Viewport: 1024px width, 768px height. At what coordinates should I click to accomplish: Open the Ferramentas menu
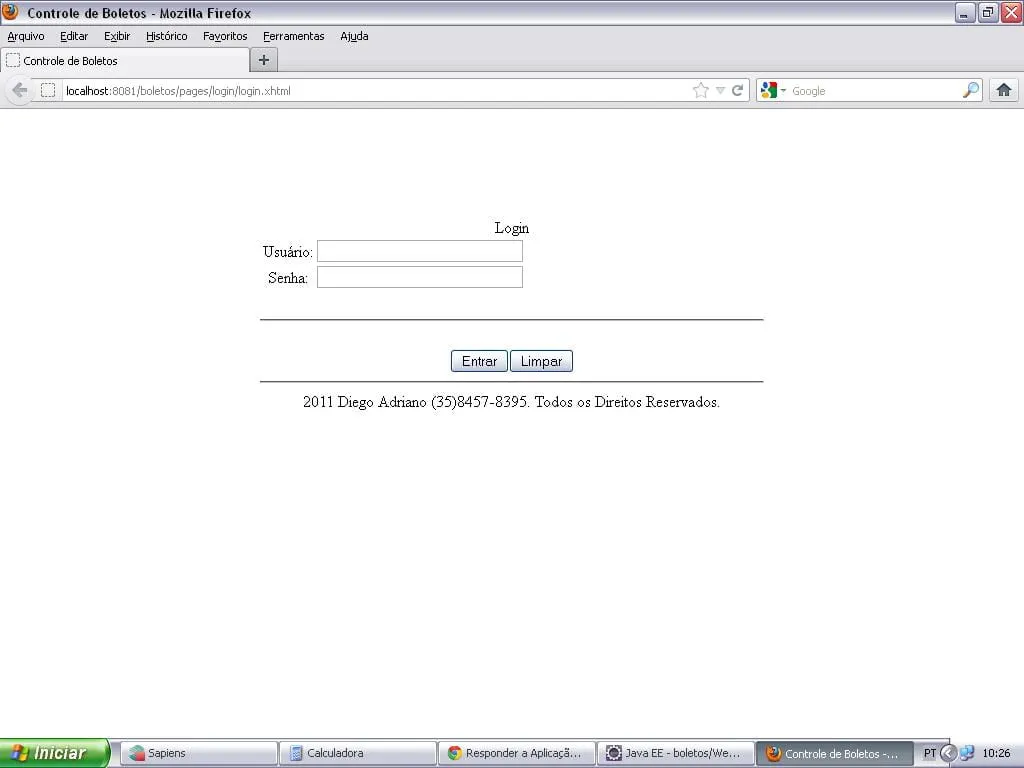pos(293,36)
